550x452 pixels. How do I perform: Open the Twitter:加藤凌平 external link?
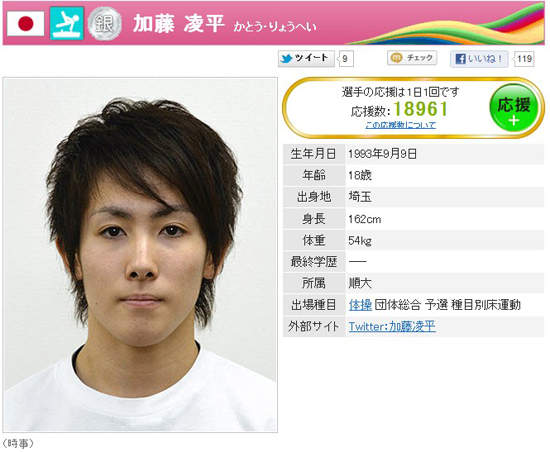tap(392, 326)
